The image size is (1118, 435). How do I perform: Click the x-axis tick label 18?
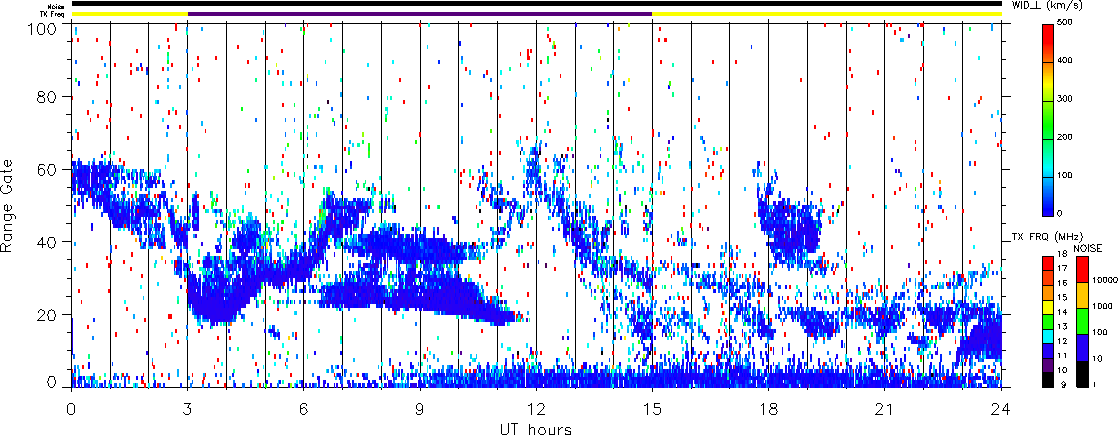[x=769, y=409]
